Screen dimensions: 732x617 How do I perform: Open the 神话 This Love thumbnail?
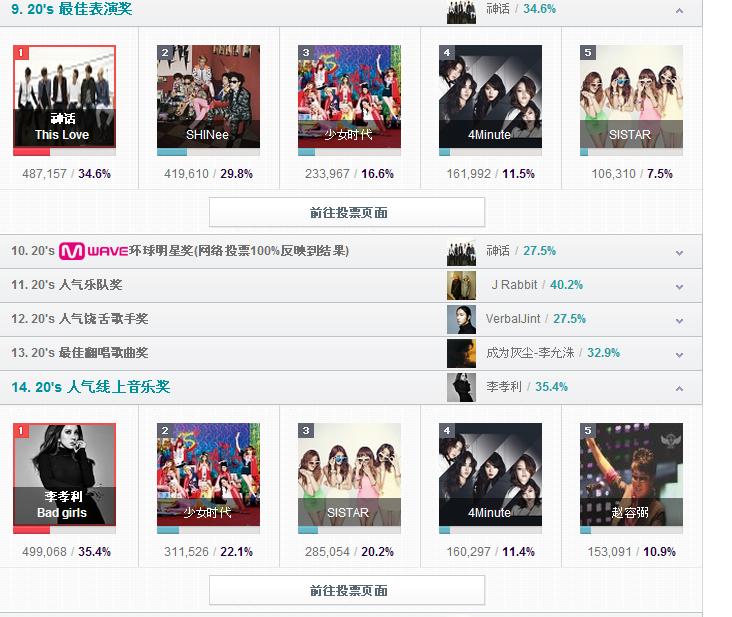point(64,97)
